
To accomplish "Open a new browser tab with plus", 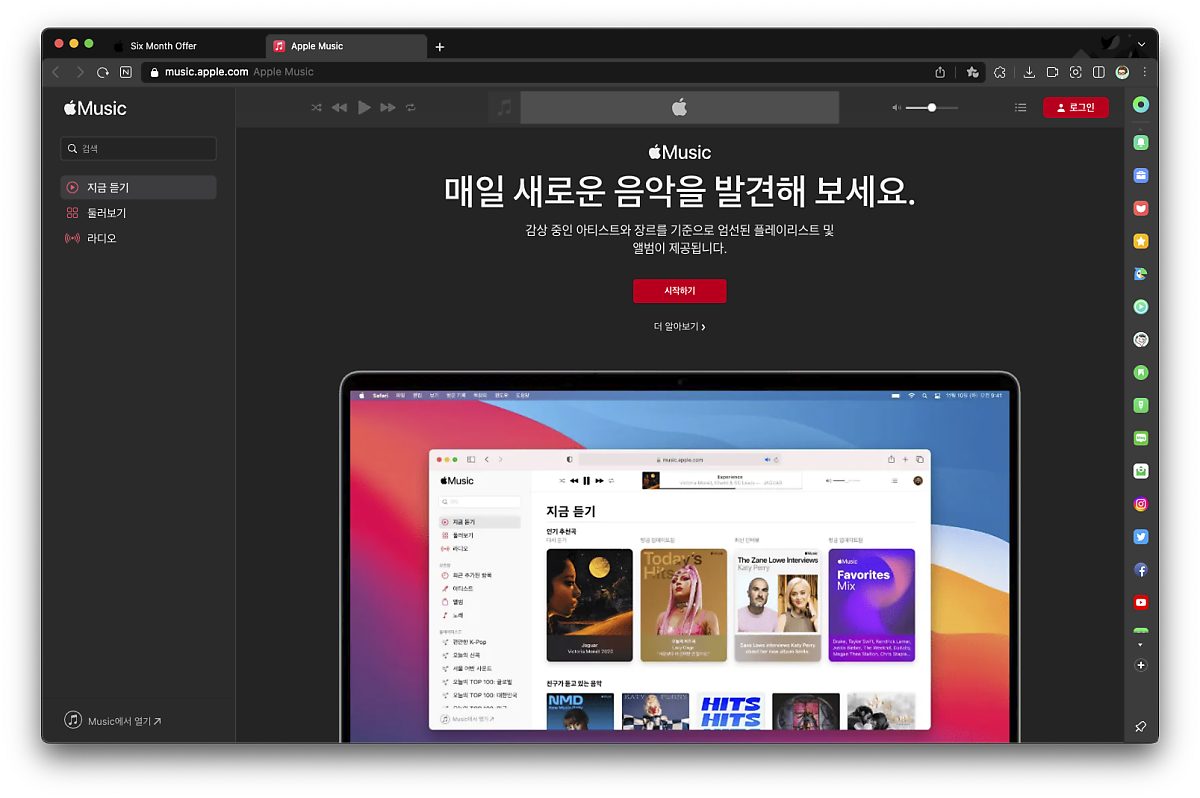I will [x=440, y=47].
